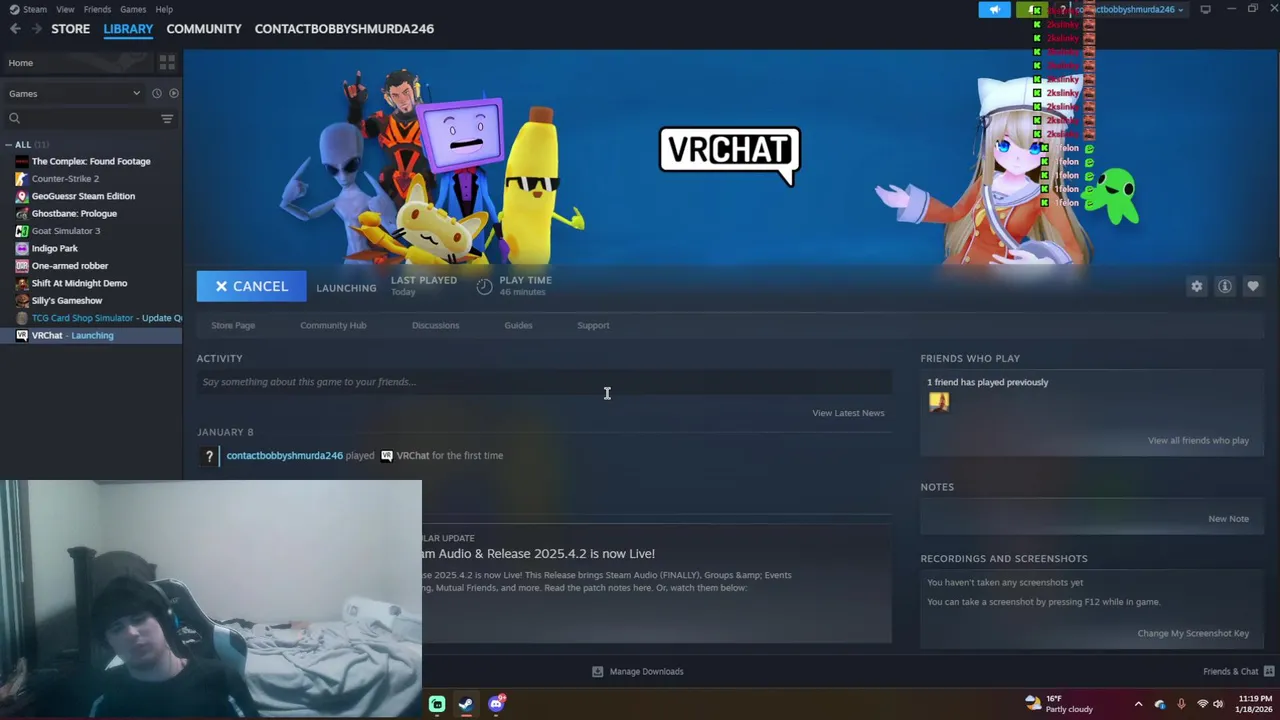Viewport: 1280px width, 720px height.
Task: Select GeoGuessr Steam Edition
Action: (x=83, y=196)
